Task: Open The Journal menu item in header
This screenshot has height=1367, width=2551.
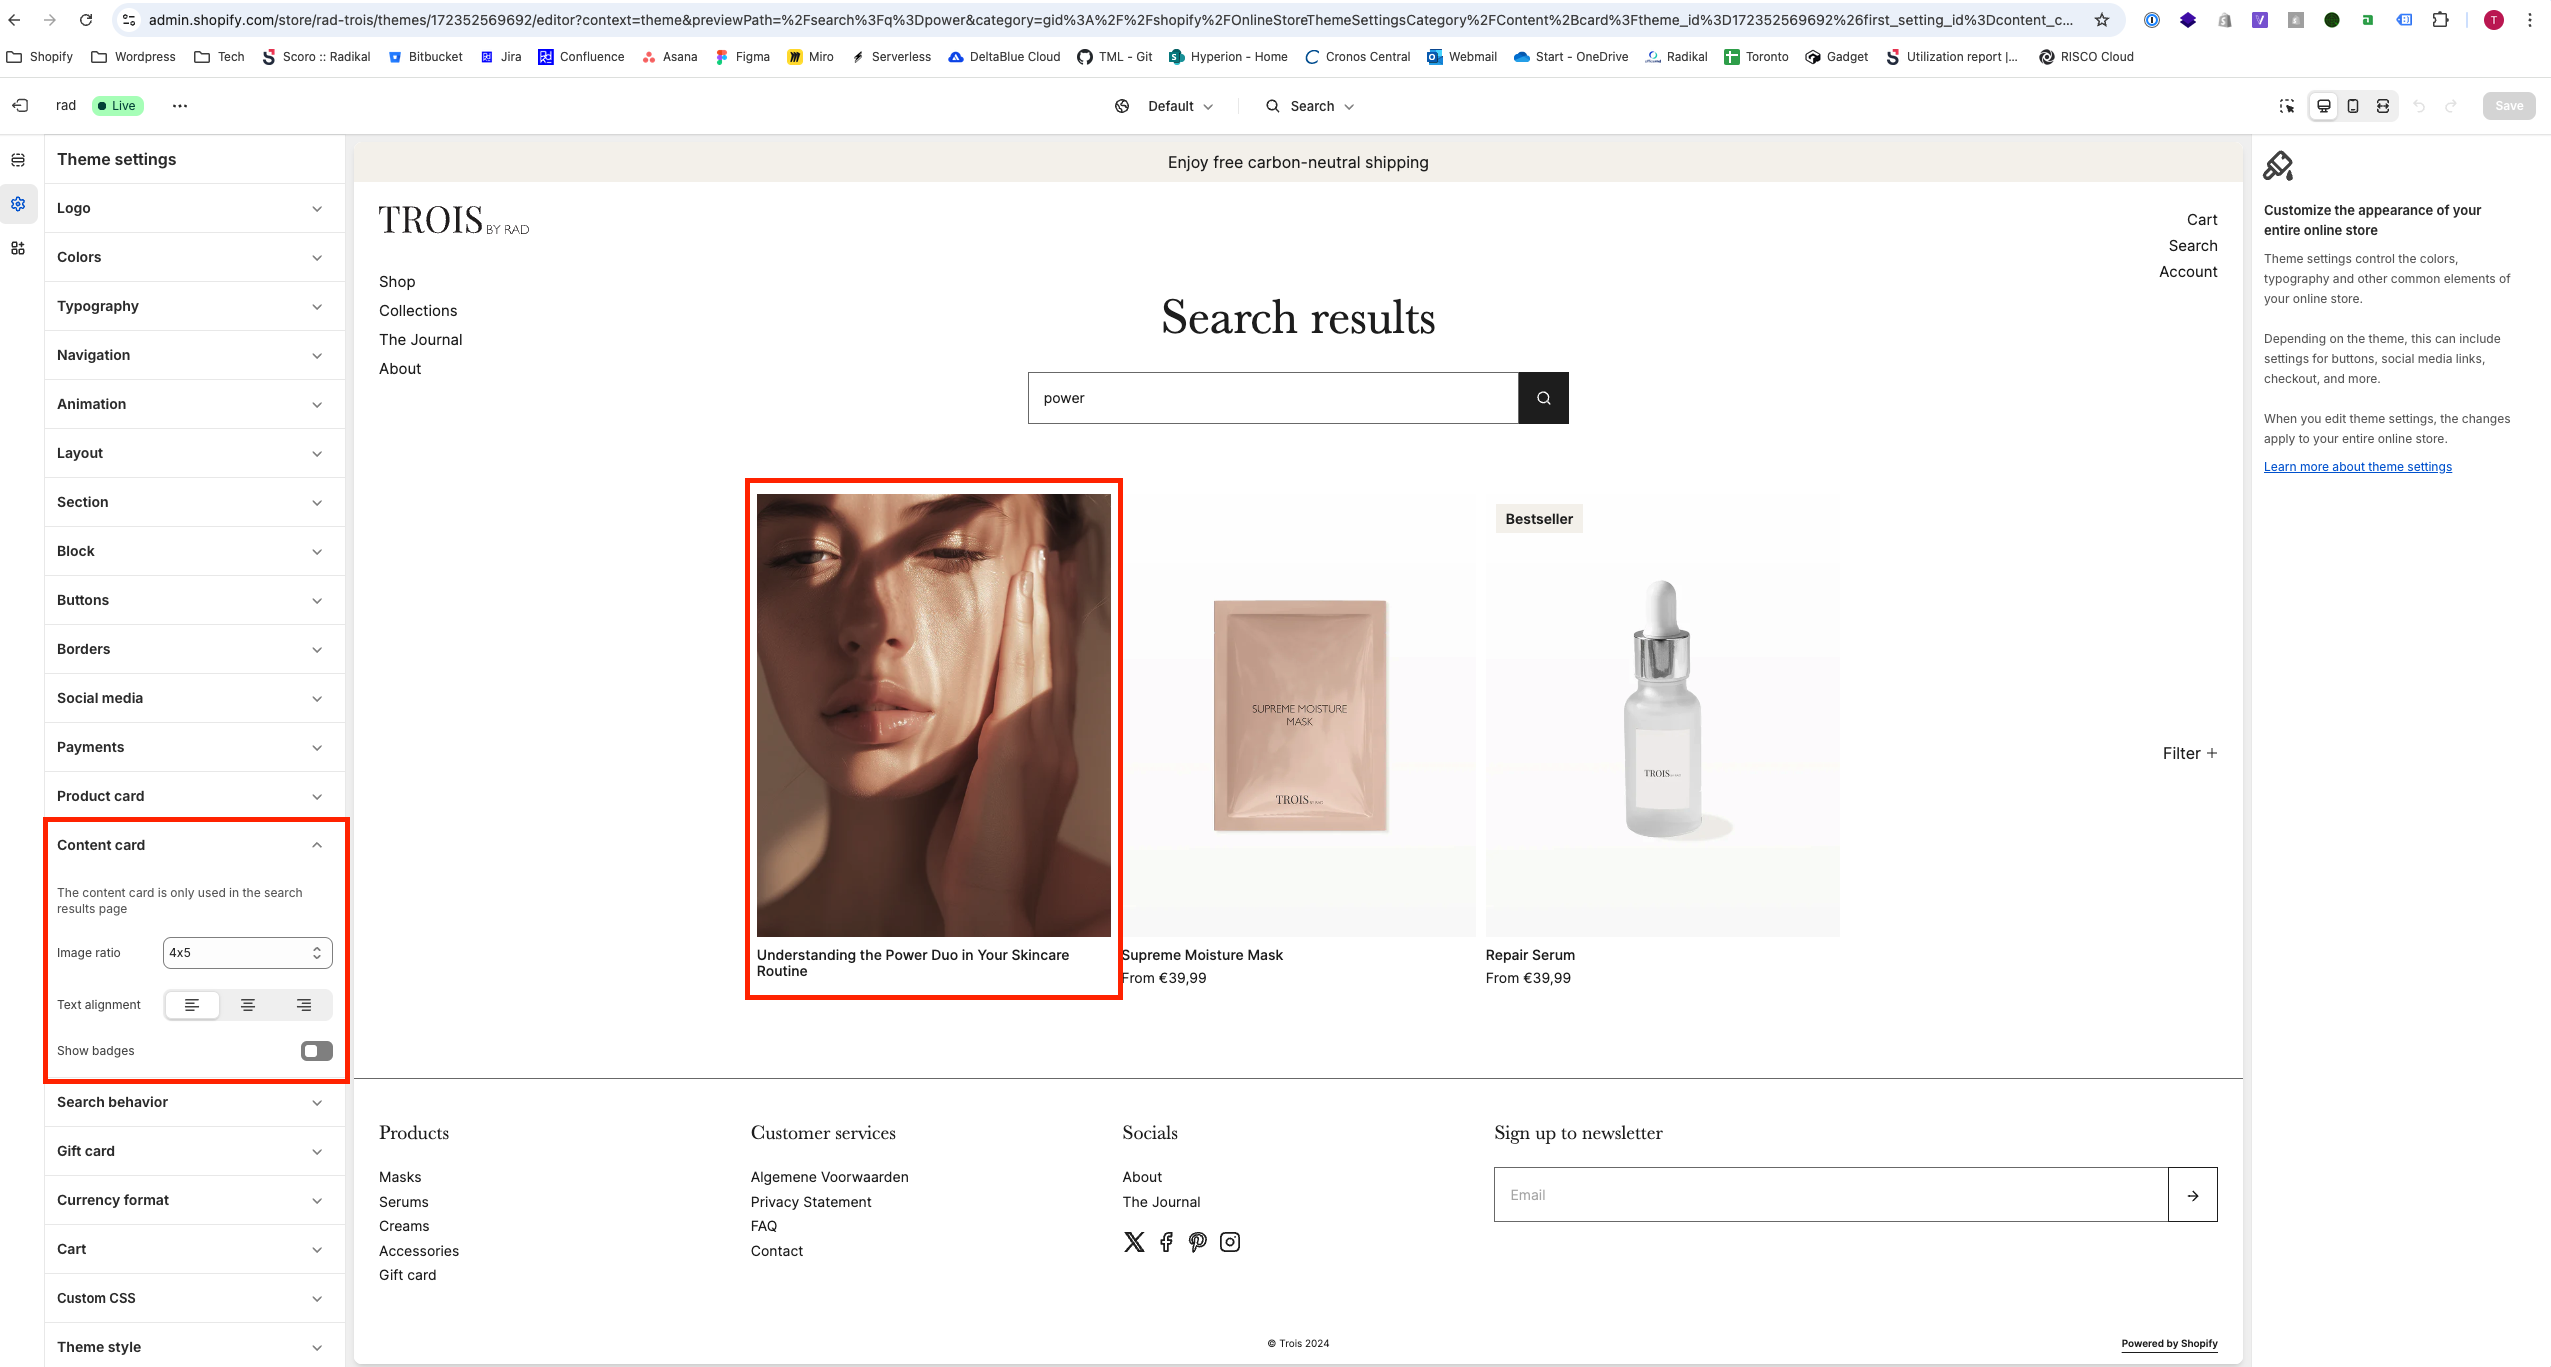Action: coord(421,340)
